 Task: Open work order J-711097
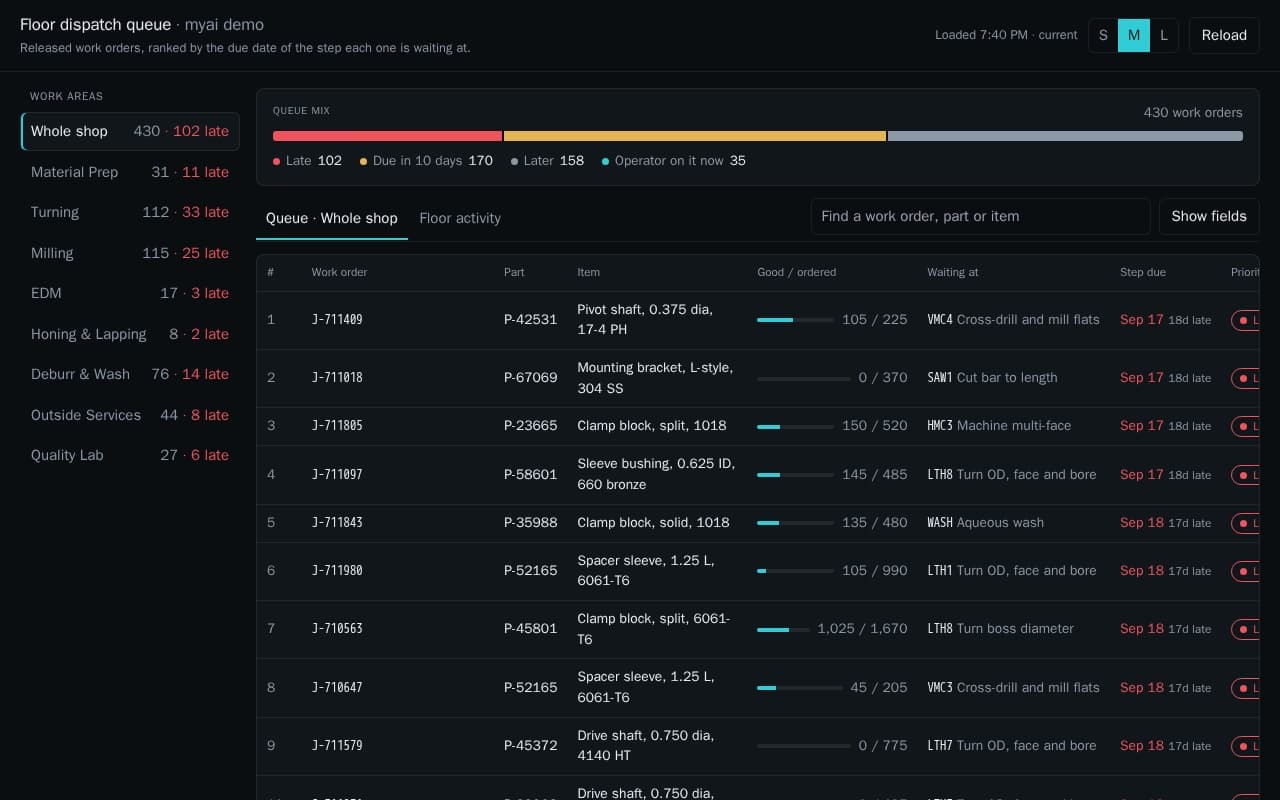(337, 475)
